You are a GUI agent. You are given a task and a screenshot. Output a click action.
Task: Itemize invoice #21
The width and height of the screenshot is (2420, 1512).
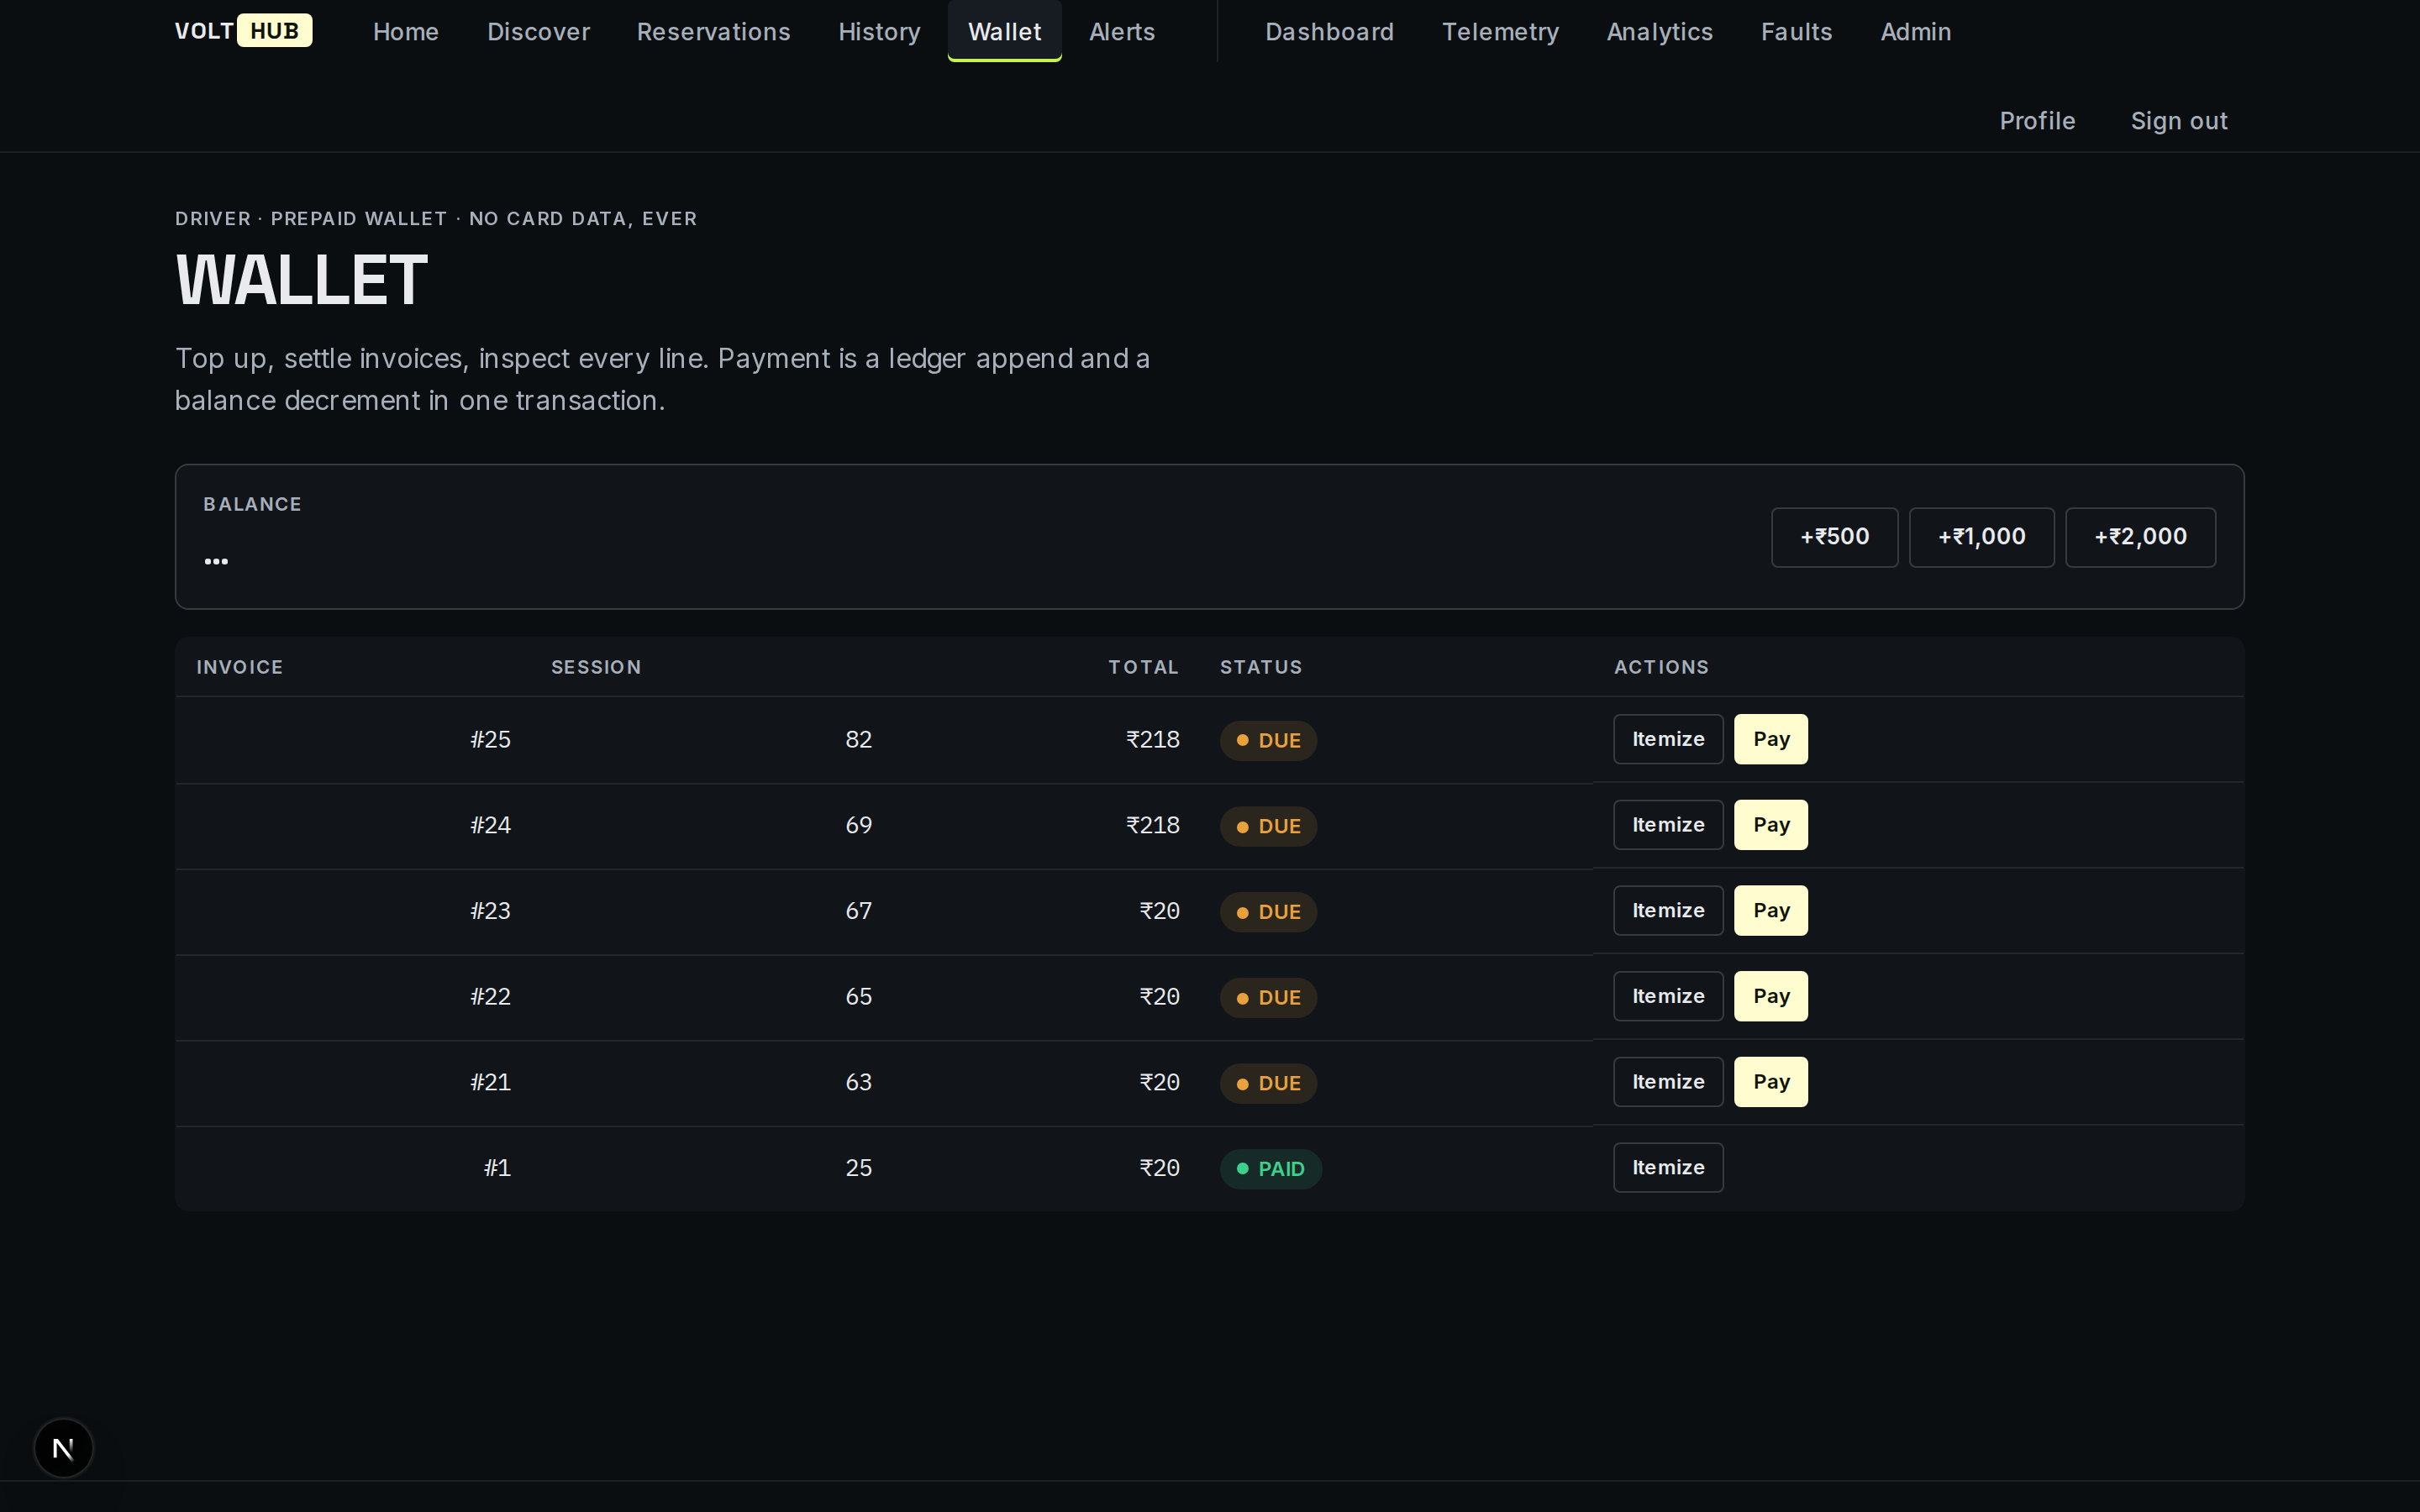pyautogui.click(x=1668, y=1082)
